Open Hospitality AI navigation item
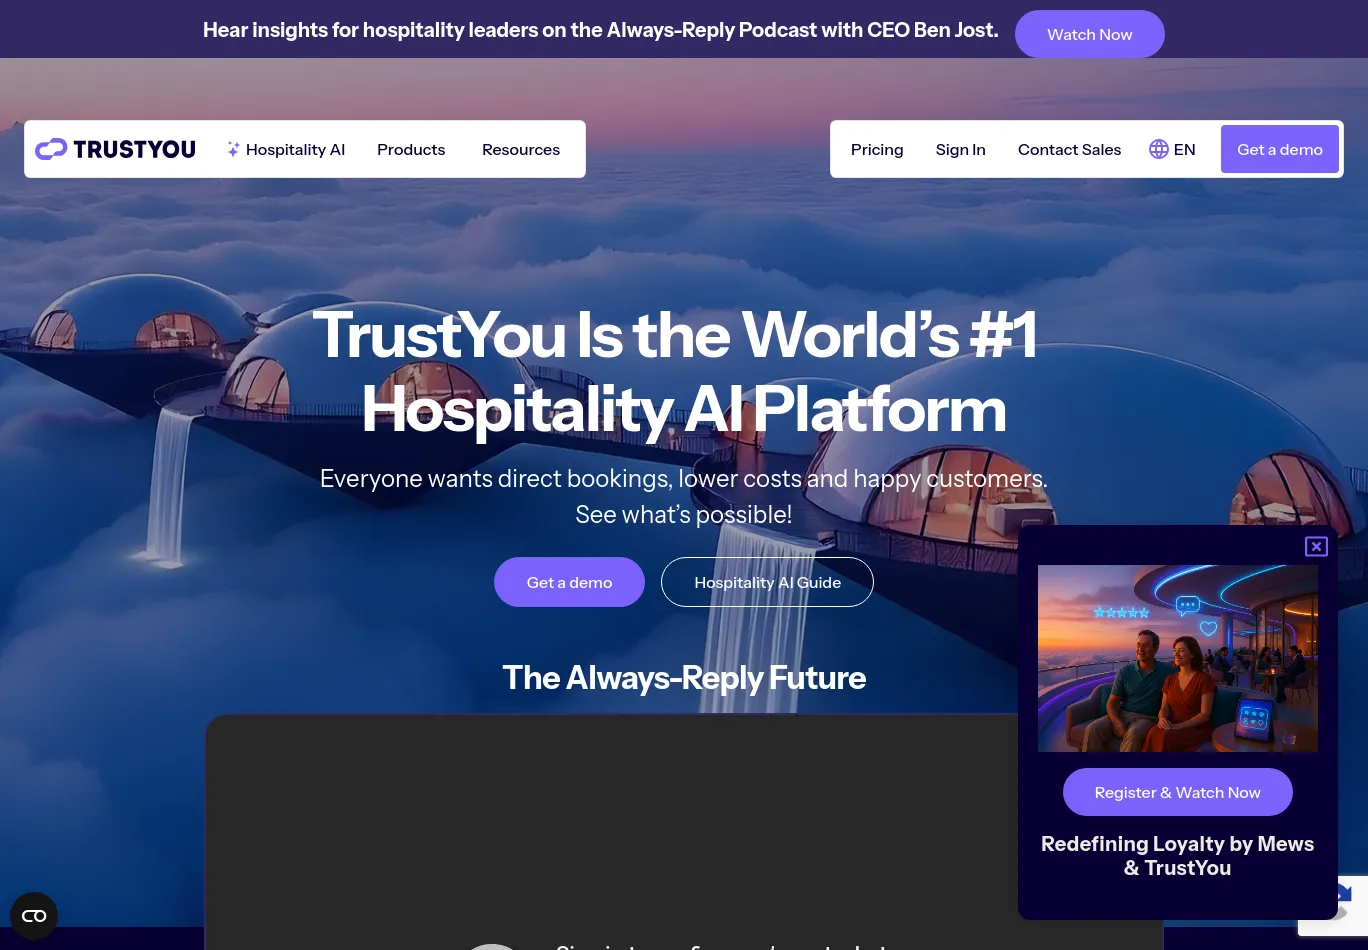 [295, 149]
